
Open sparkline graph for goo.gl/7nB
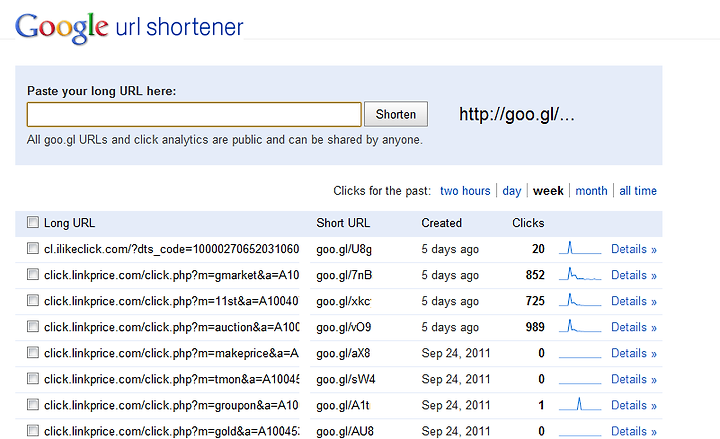(580, 275)
